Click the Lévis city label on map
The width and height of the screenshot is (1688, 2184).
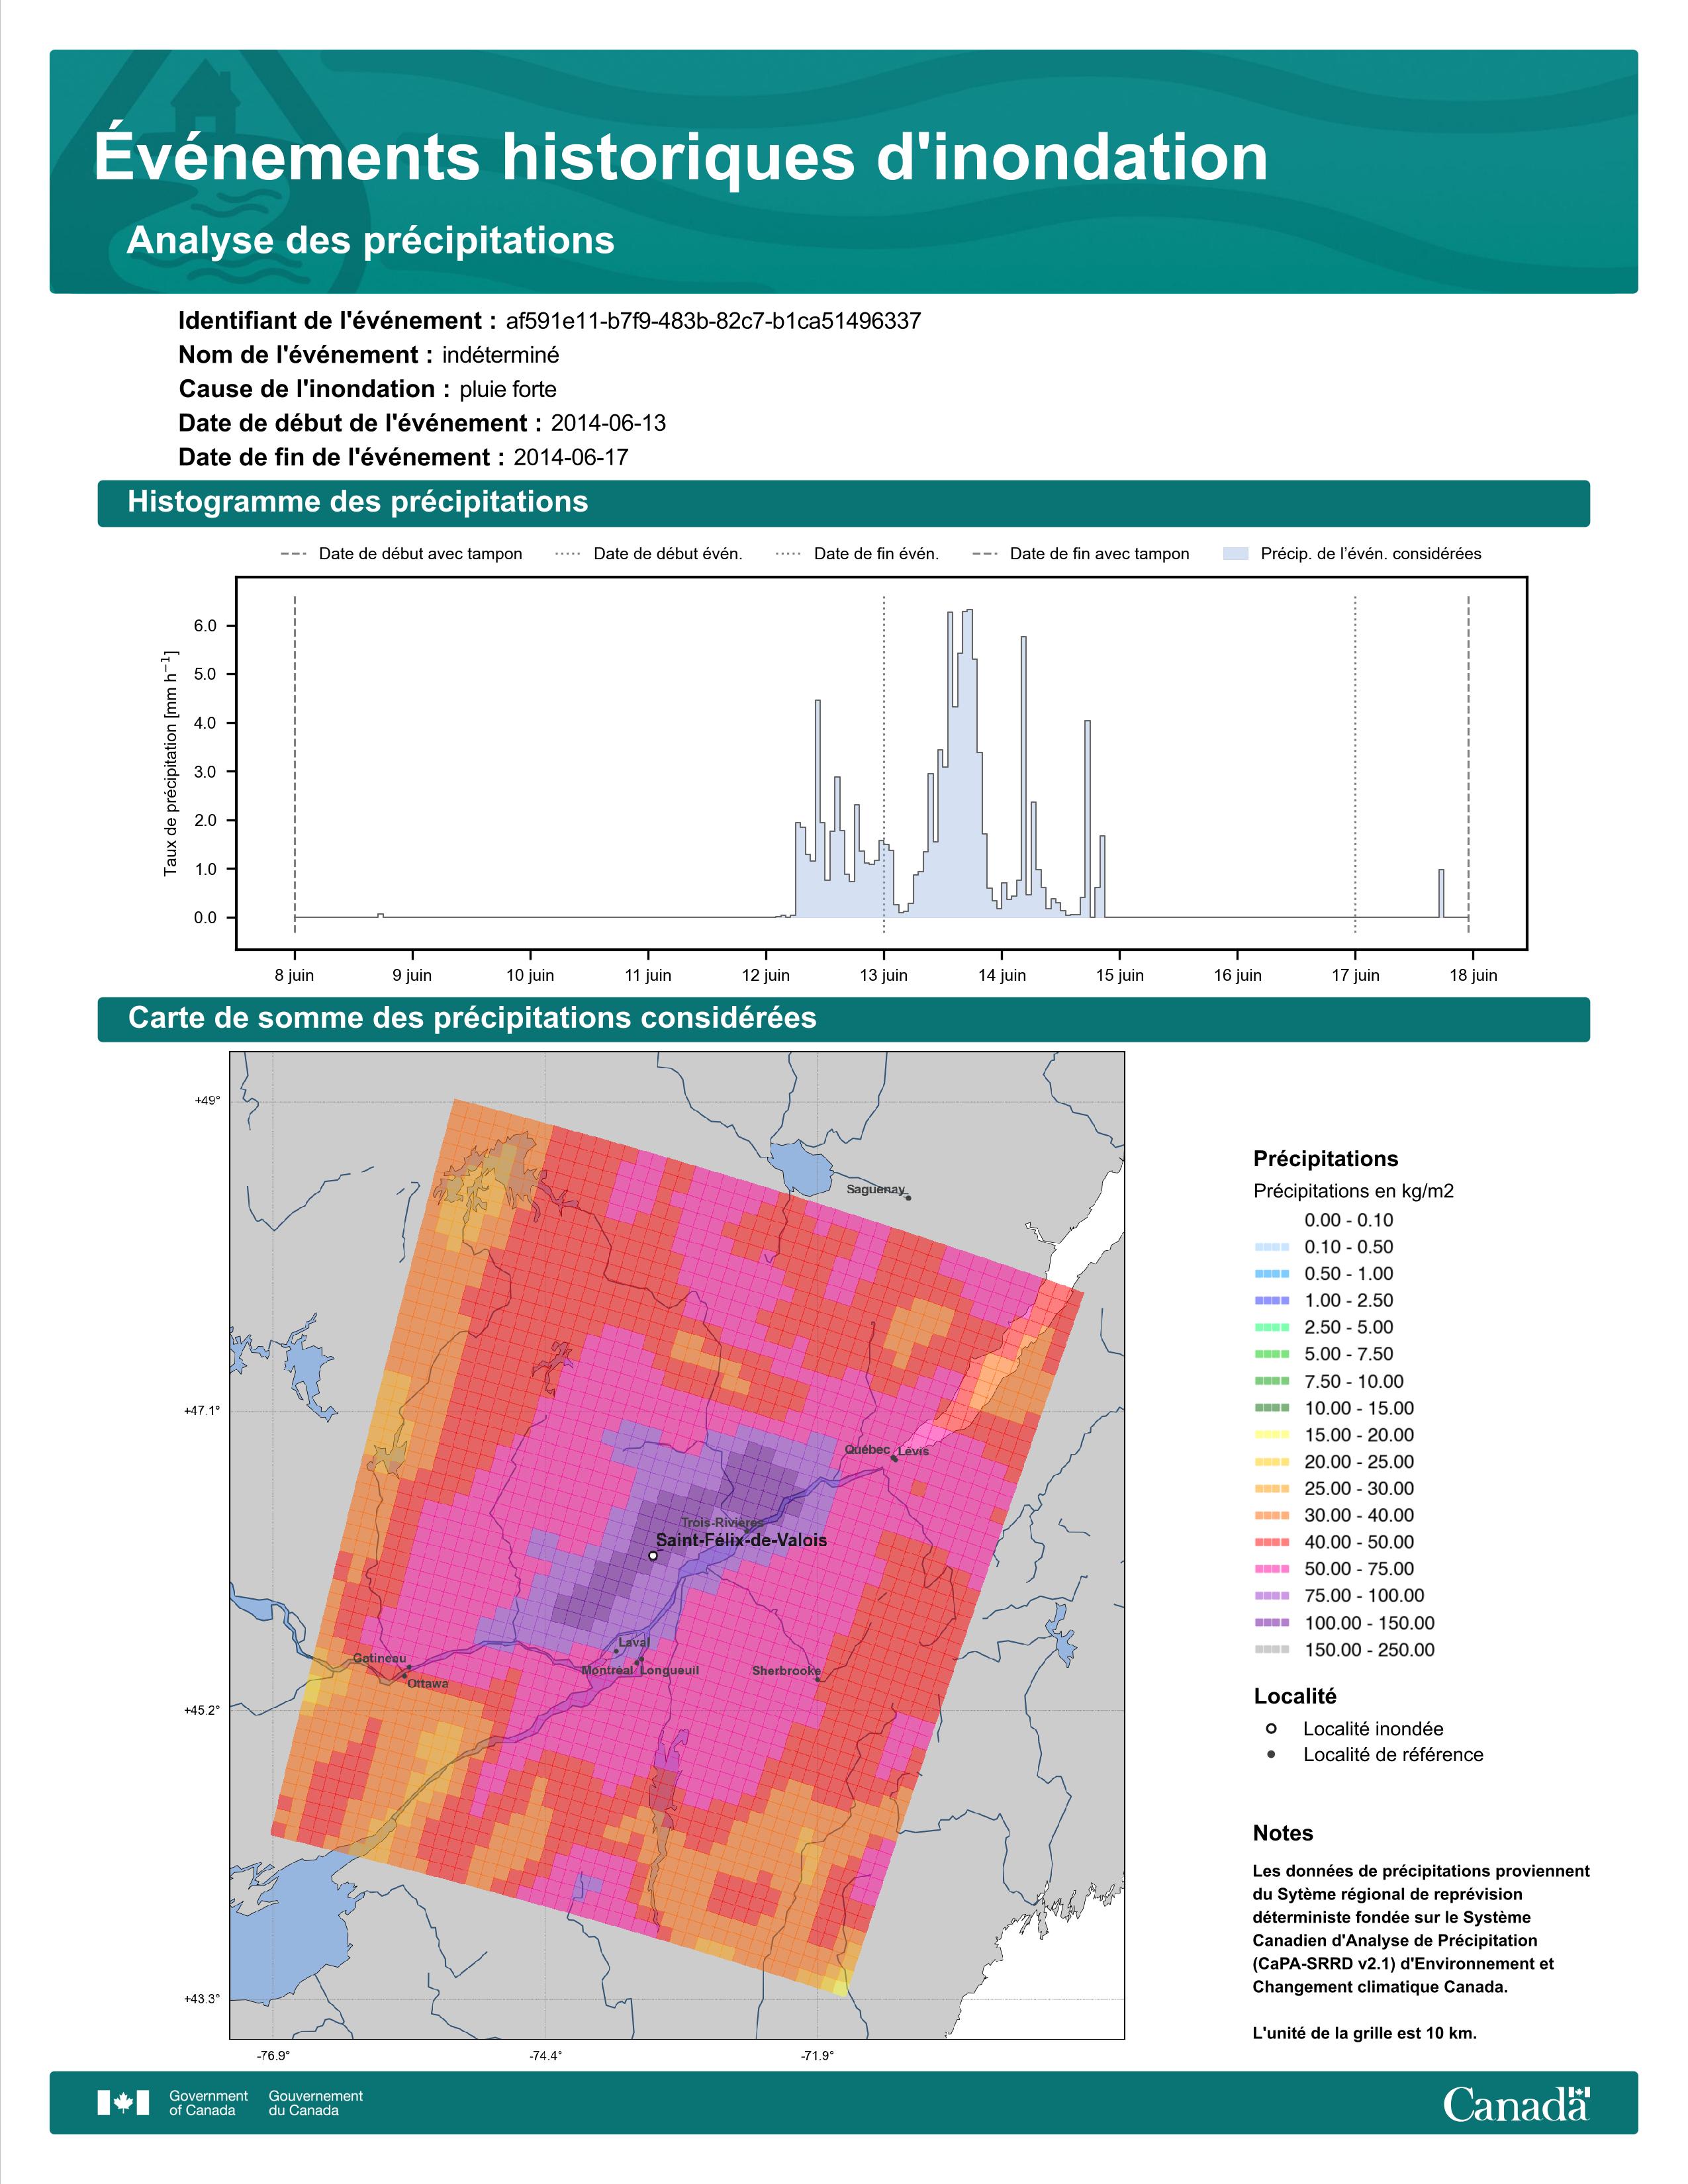[913, 1451]
